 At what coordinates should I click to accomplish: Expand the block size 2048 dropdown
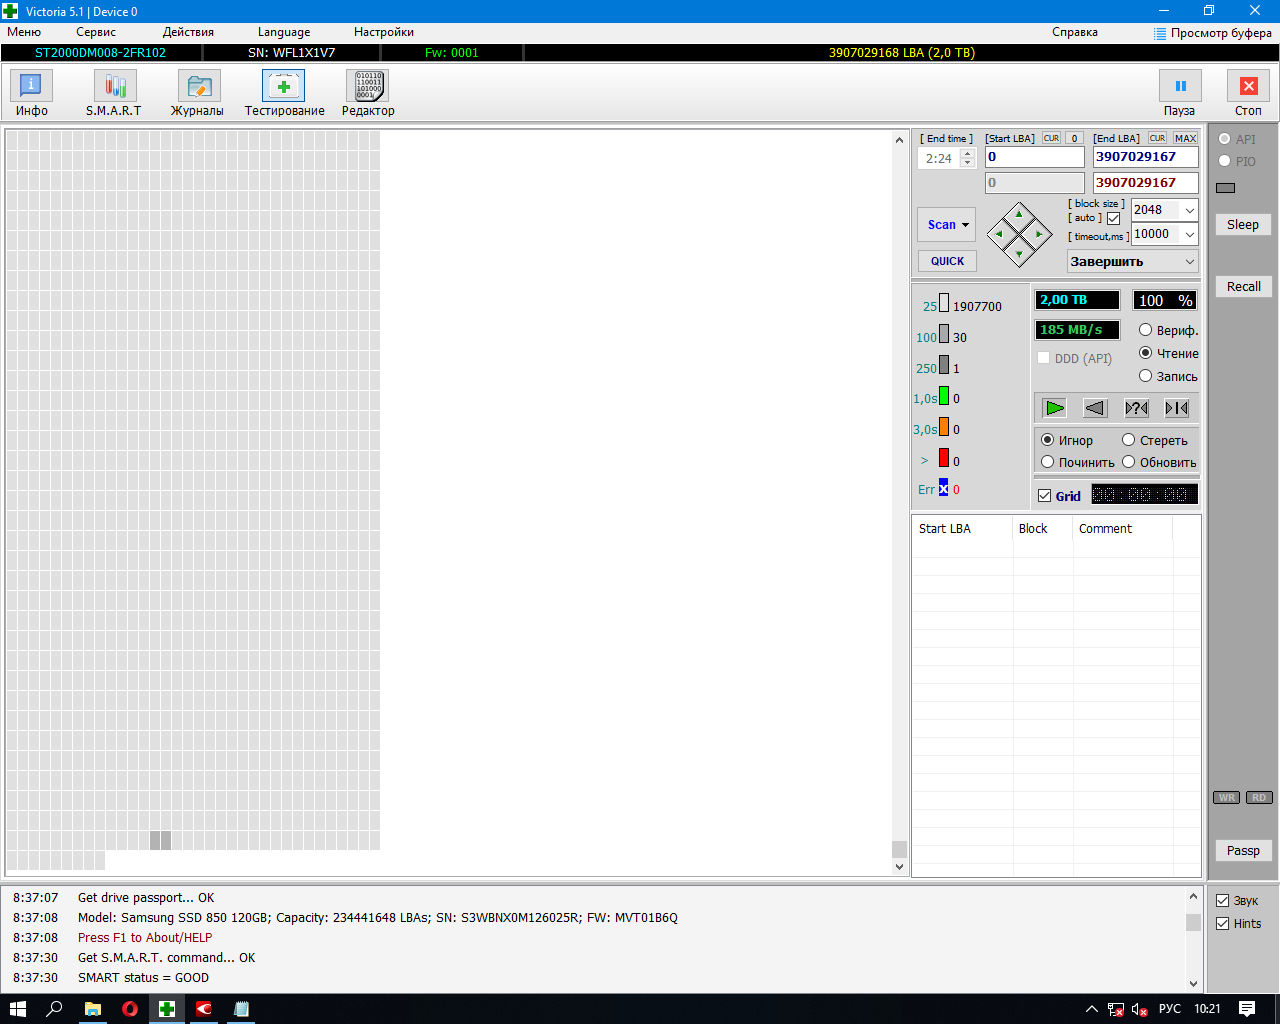[x=1189, y=210]
